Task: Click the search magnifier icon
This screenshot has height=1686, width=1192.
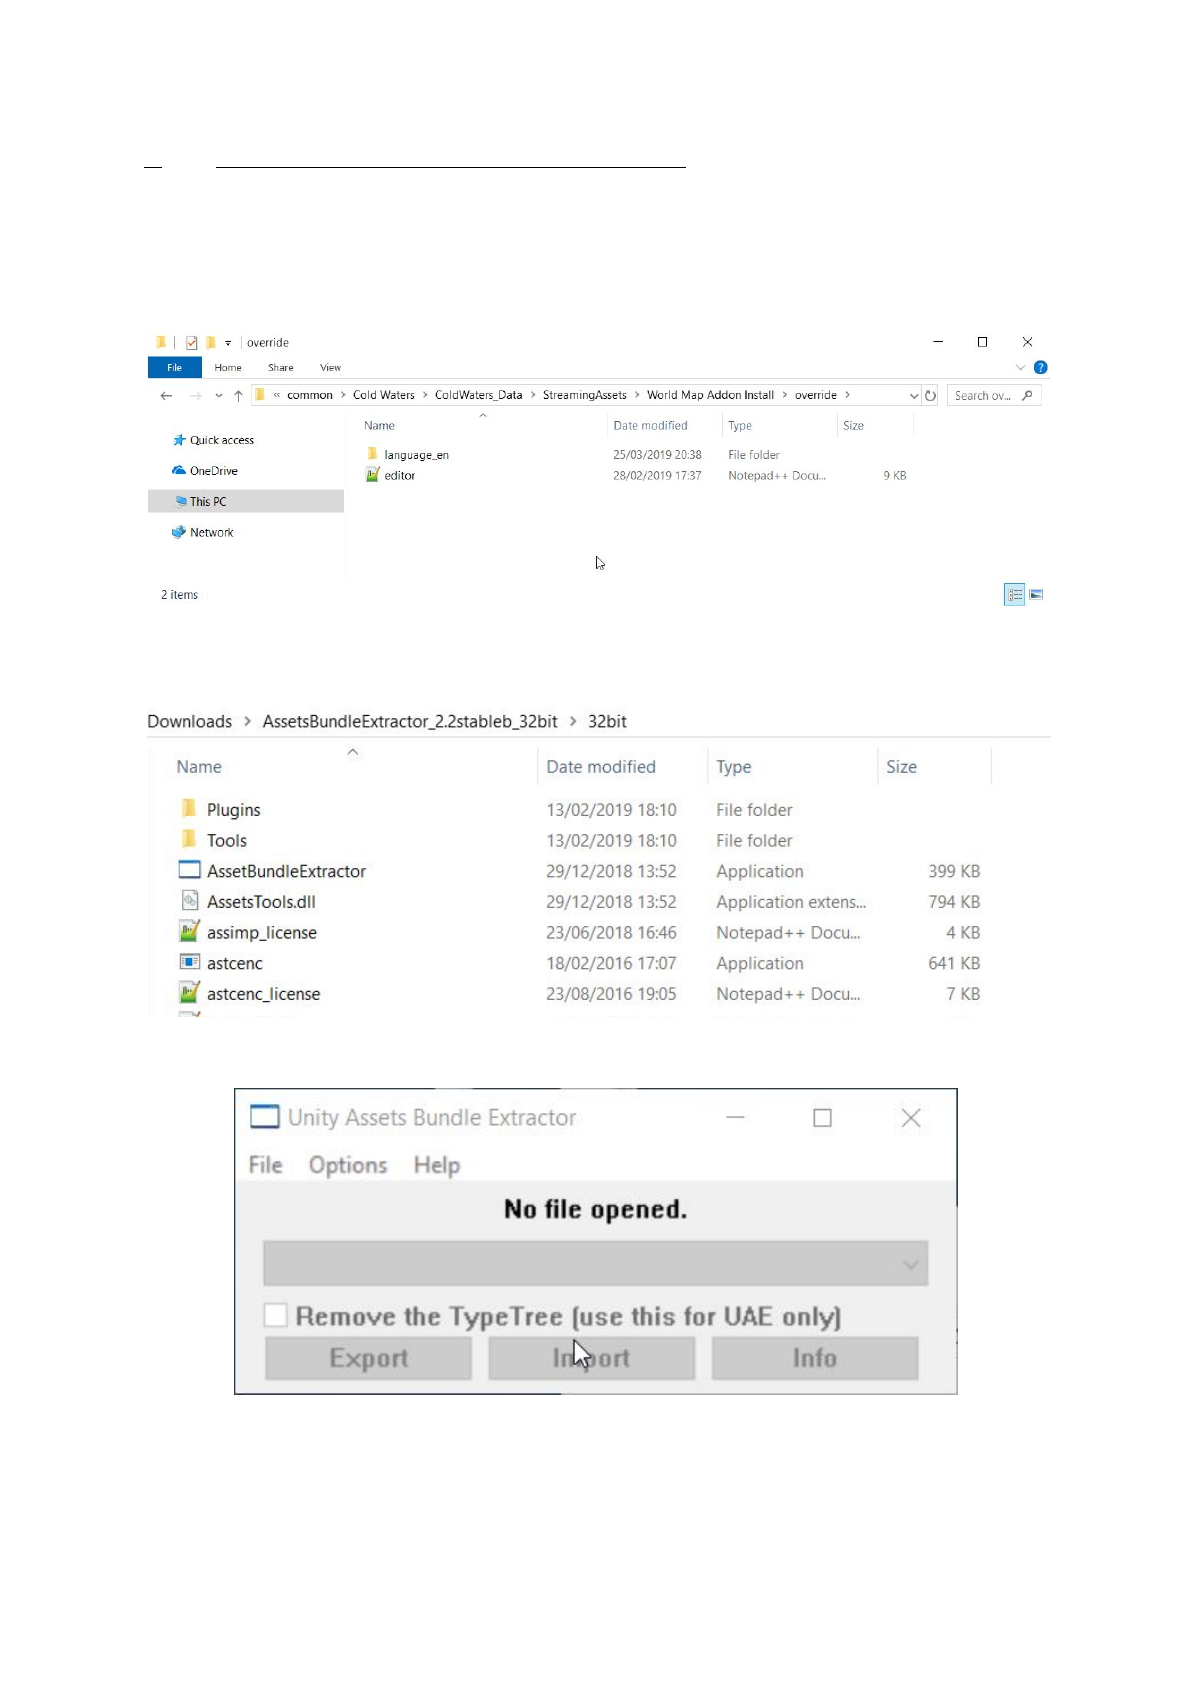Action: (1027, 396)
